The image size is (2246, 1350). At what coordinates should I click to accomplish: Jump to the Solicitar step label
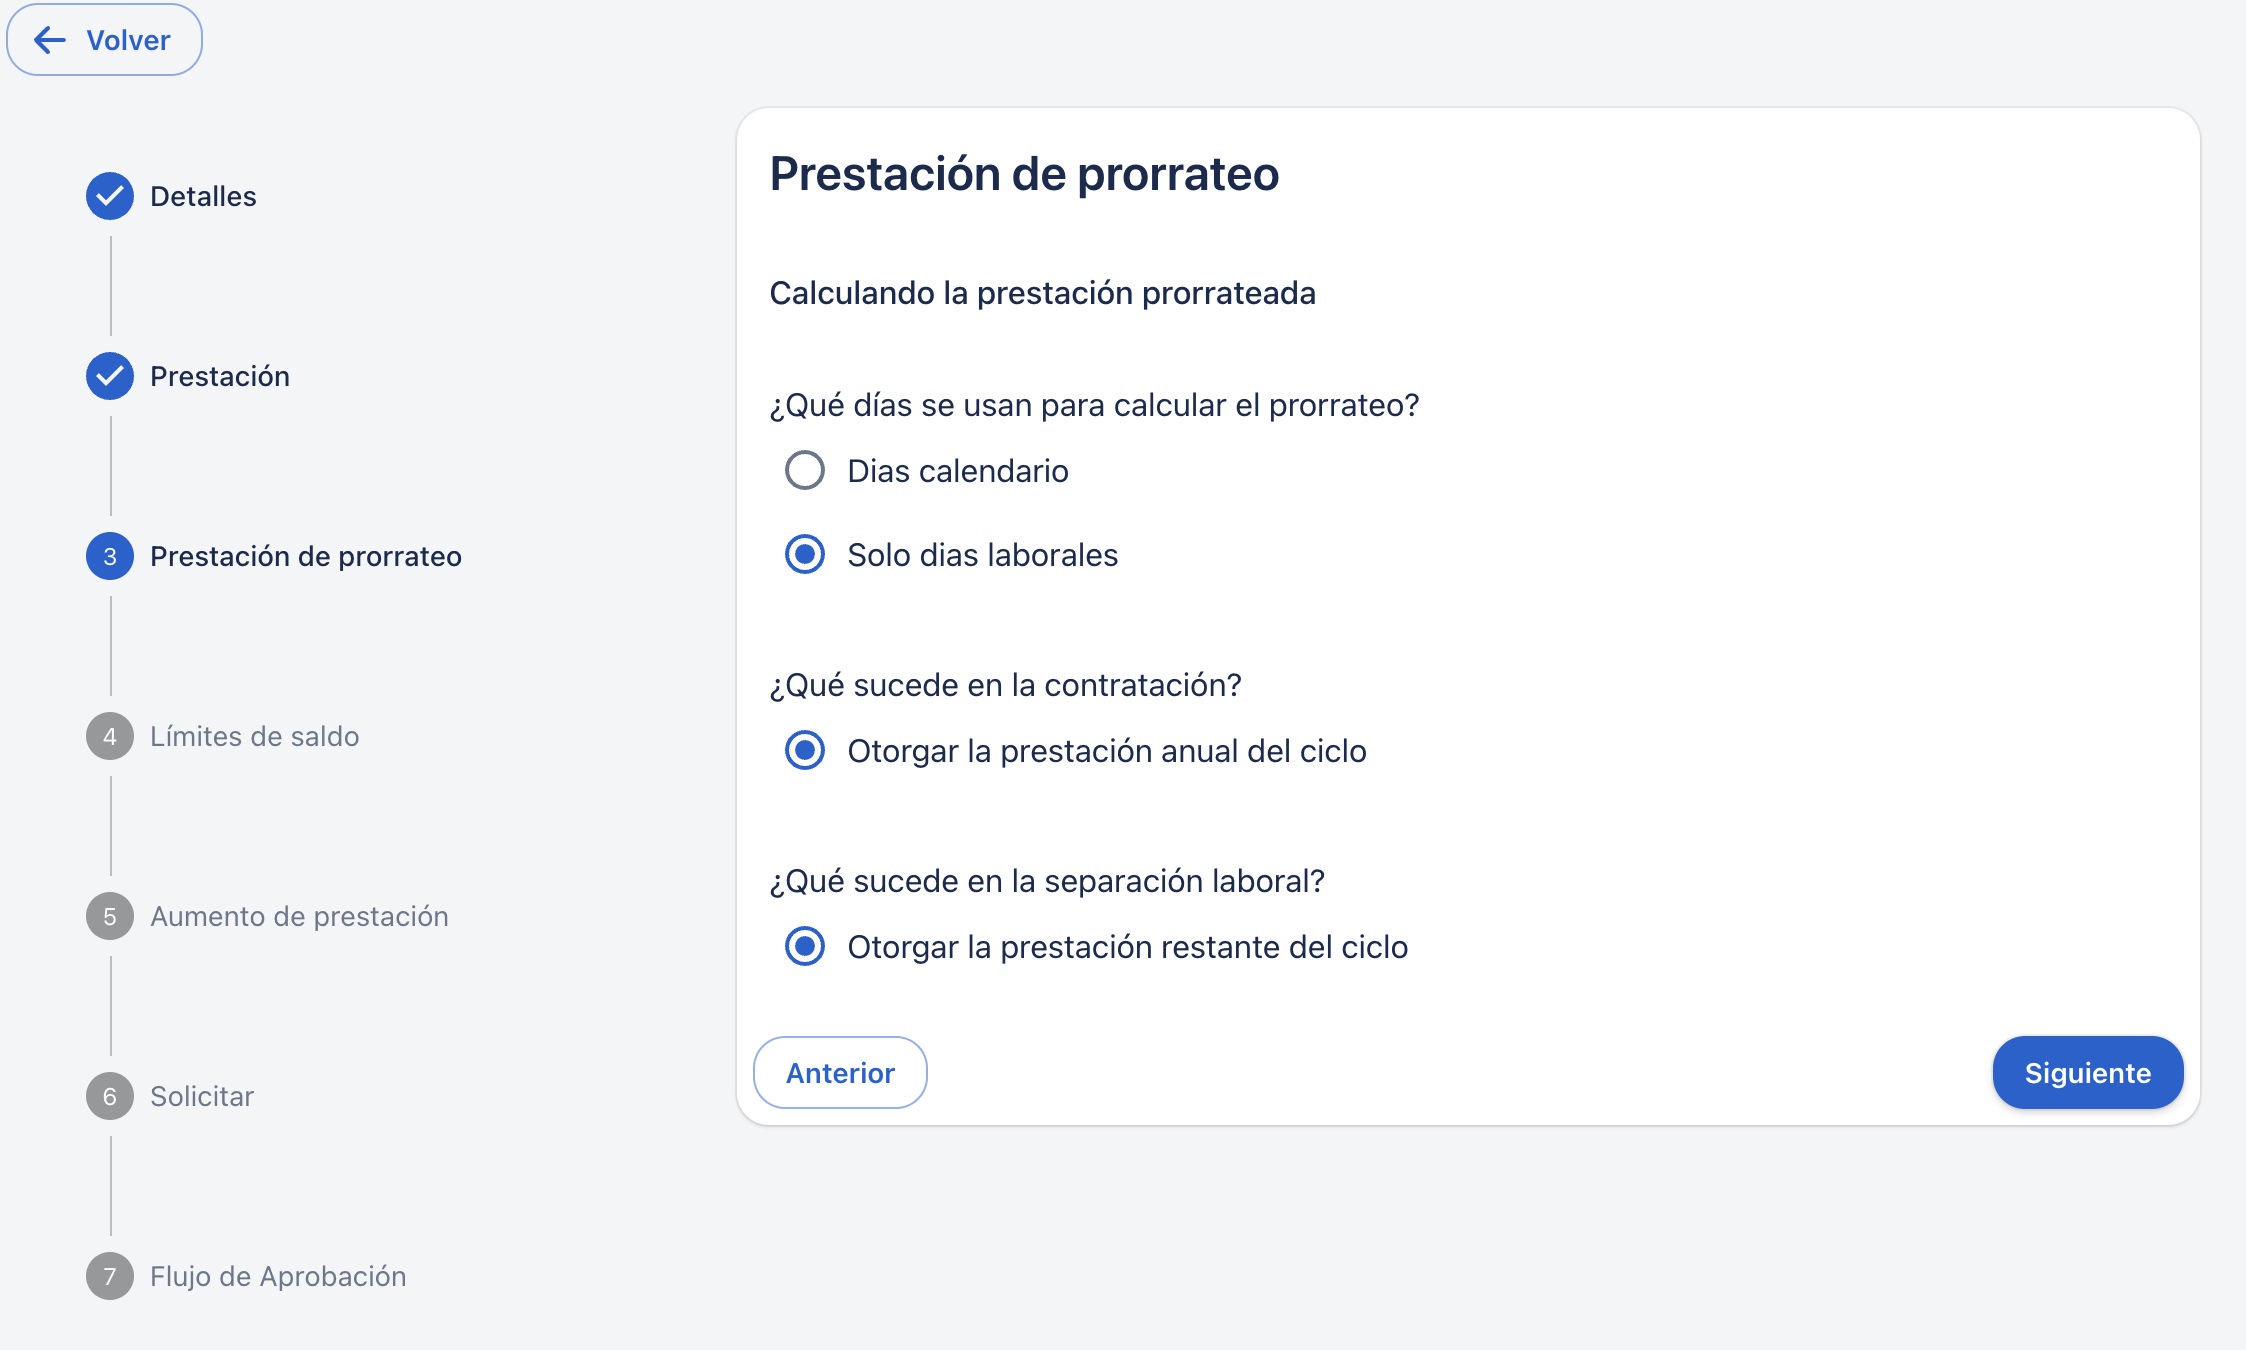(x=202, y=1096)
